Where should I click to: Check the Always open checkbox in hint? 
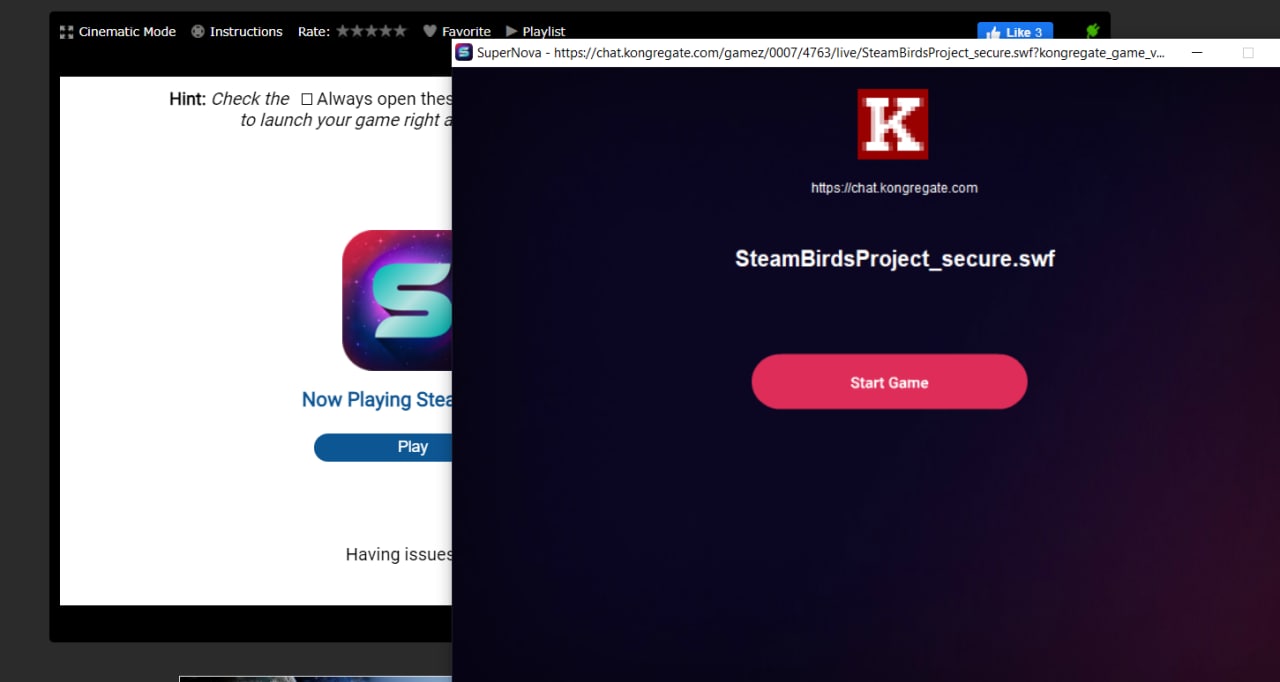pos(307,99)
